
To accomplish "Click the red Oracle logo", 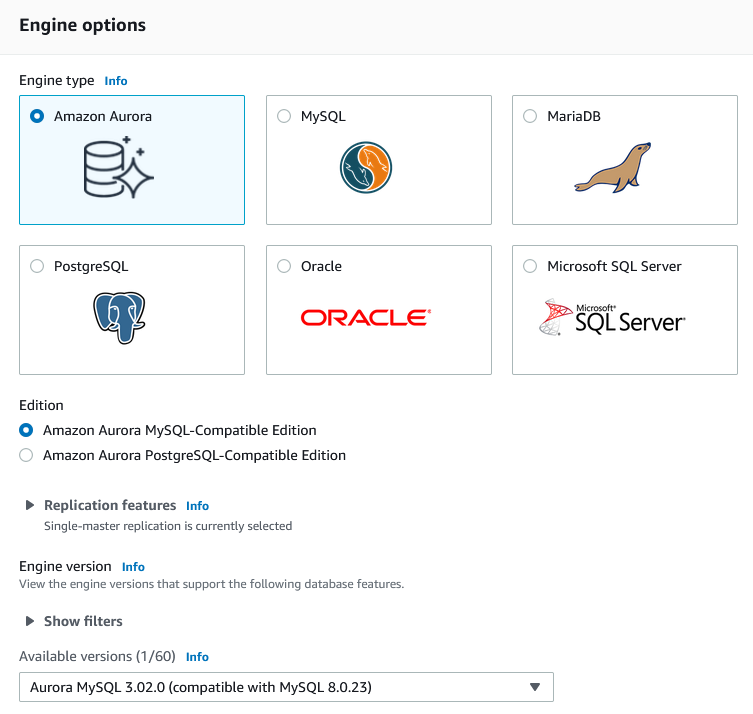I will 365,318.
